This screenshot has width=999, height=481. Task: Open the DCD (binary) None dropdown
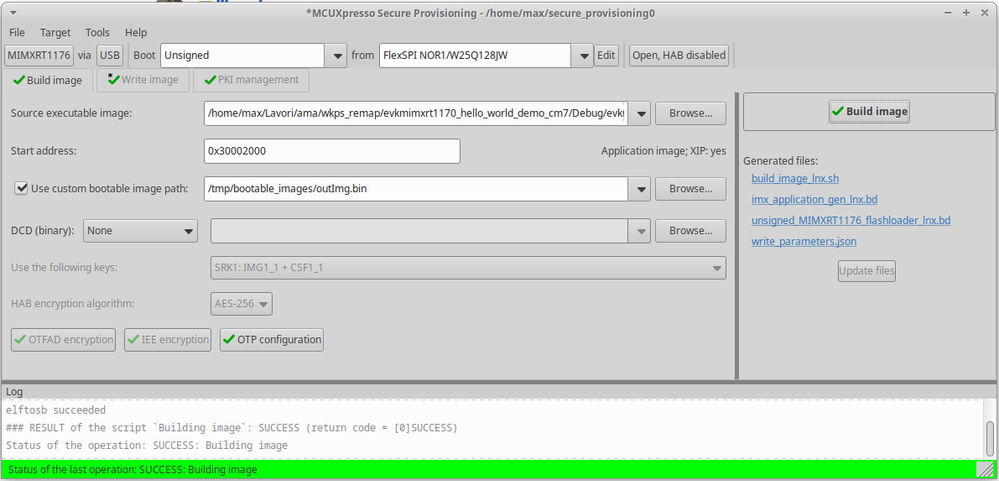pyautogui.click(x=140, y=231)
